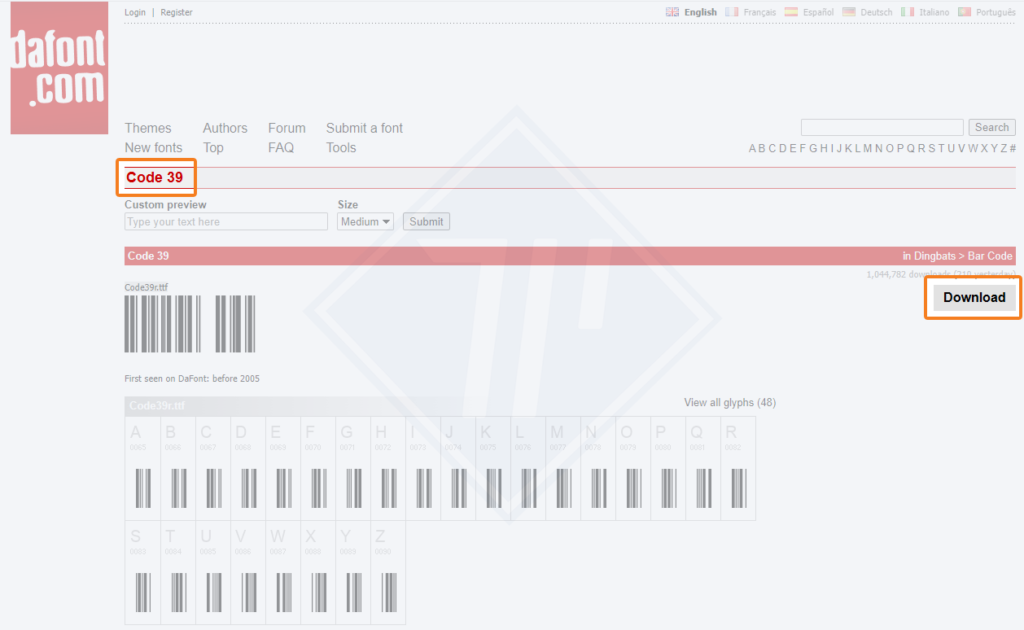Click the Register link
Image resolution: width=1024 pixels, height=630 pixels.
(176, 13)
